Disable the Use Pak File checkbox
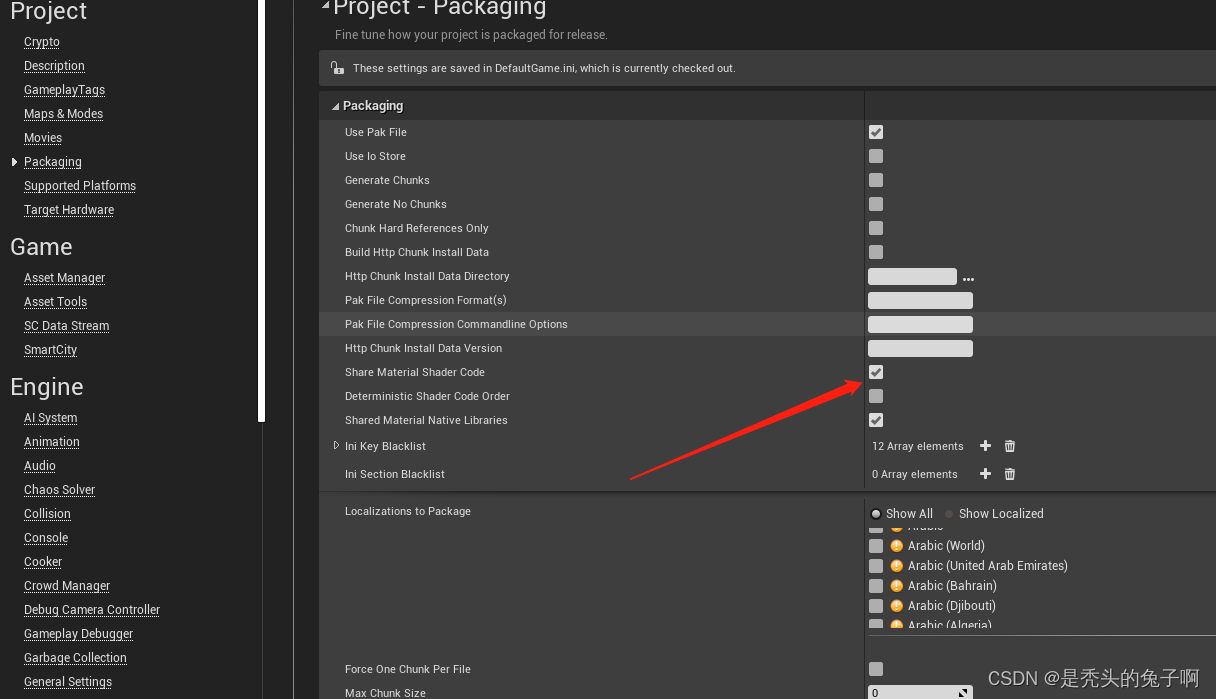This screenshot has height=699, width=1216. tap(876, 132)
